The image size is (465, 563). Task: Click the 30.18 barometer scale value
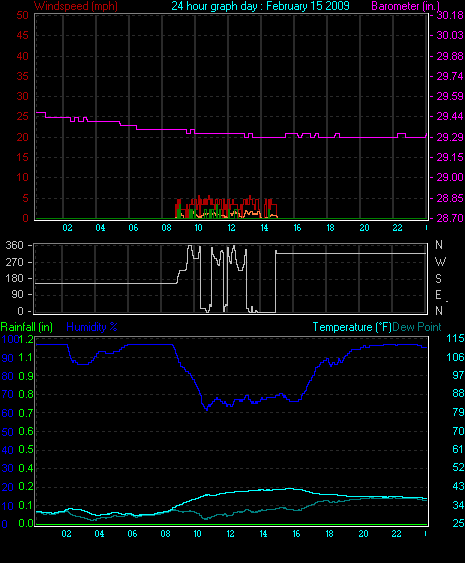pyautogui.click(x=450, y=15)
